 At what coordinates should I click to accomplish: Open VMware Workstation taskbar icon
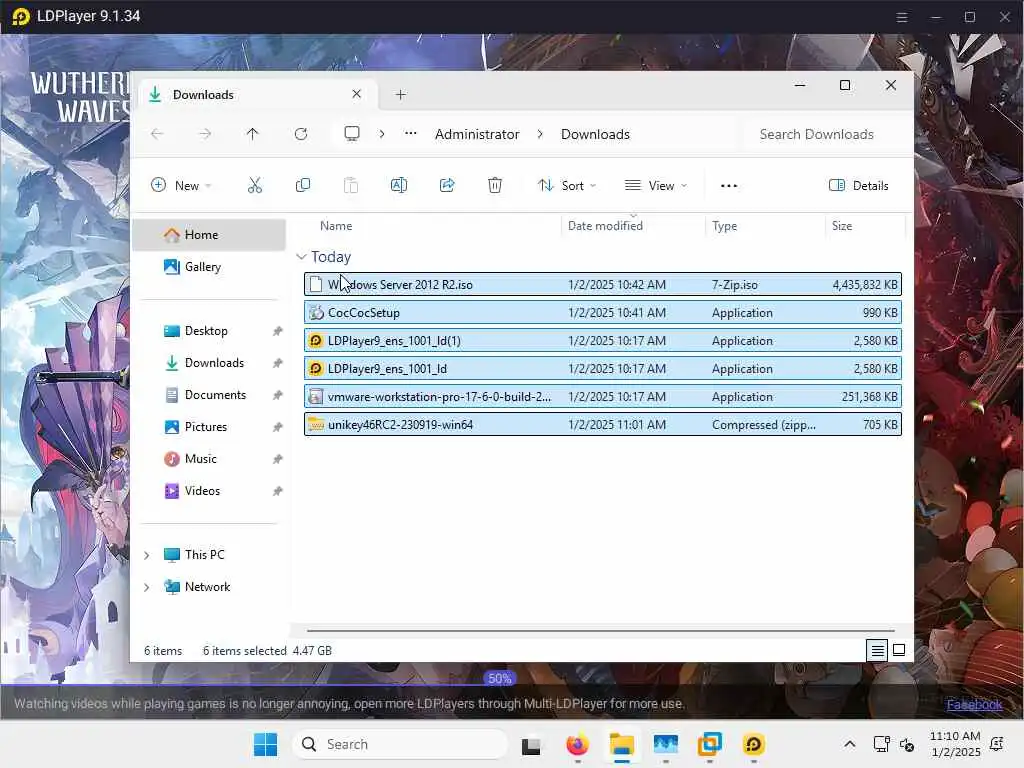coord(710,744)
